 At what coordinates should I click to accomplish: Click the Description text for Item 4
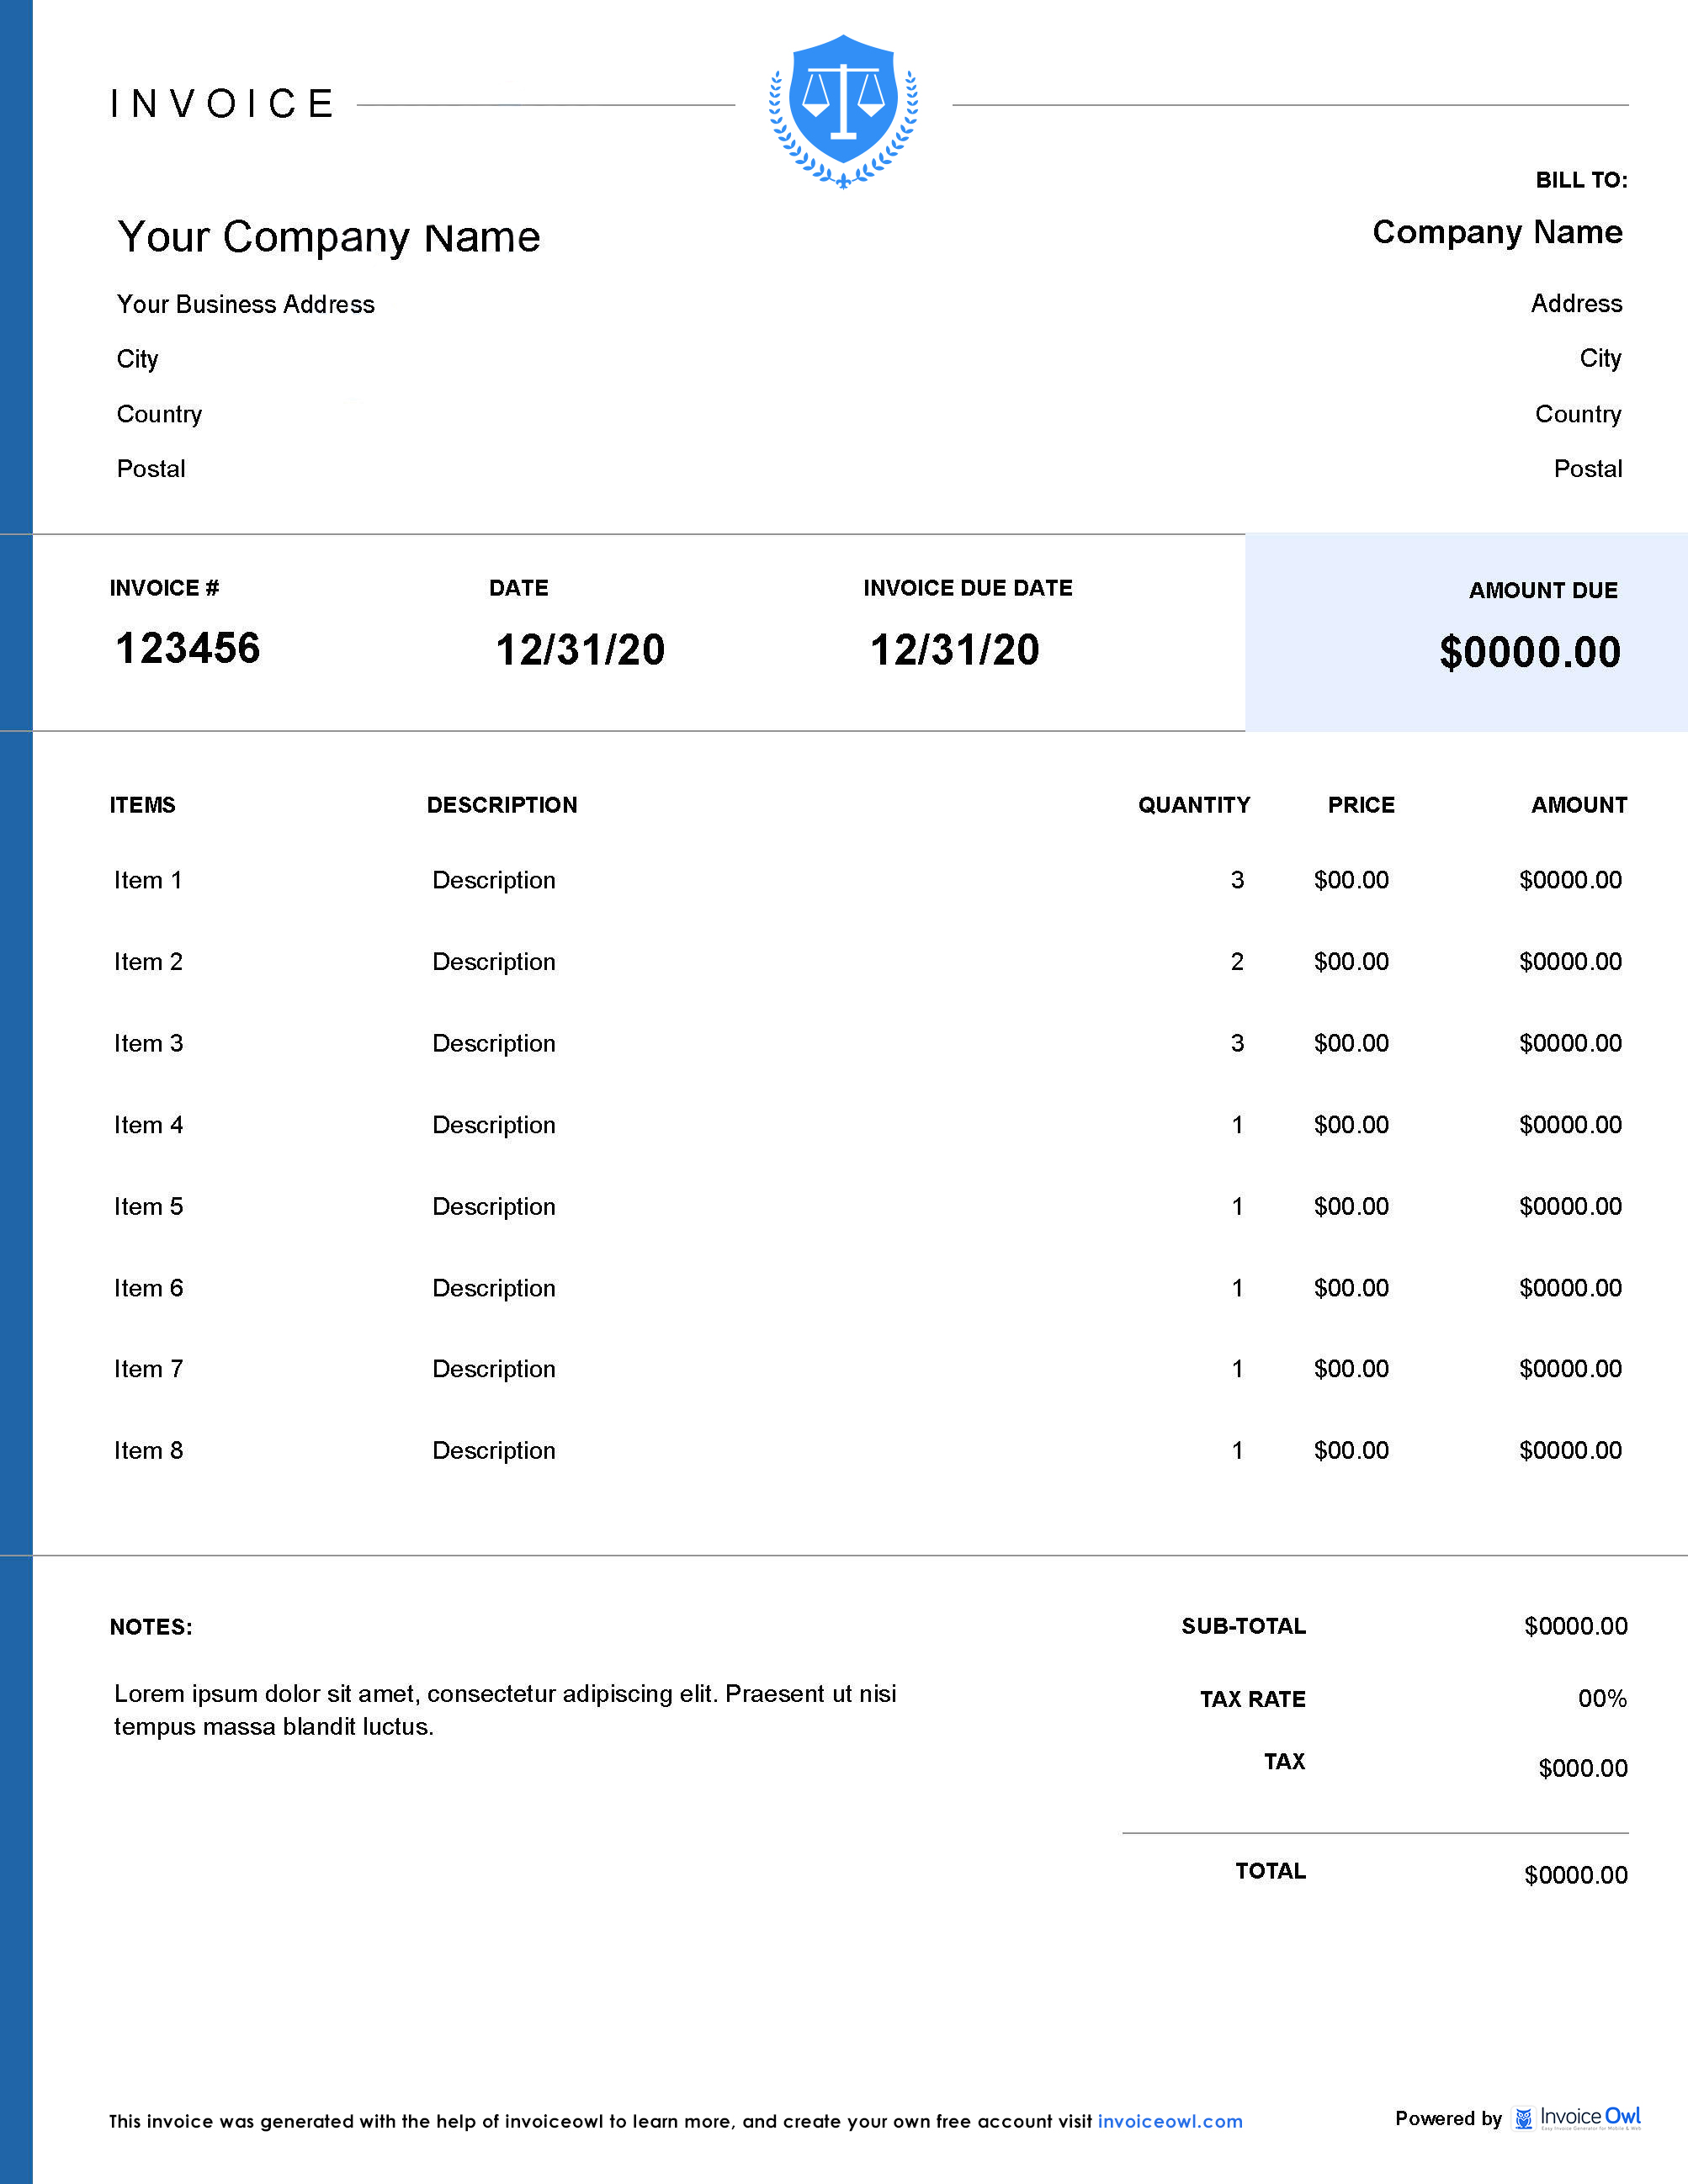[493, 1125]
